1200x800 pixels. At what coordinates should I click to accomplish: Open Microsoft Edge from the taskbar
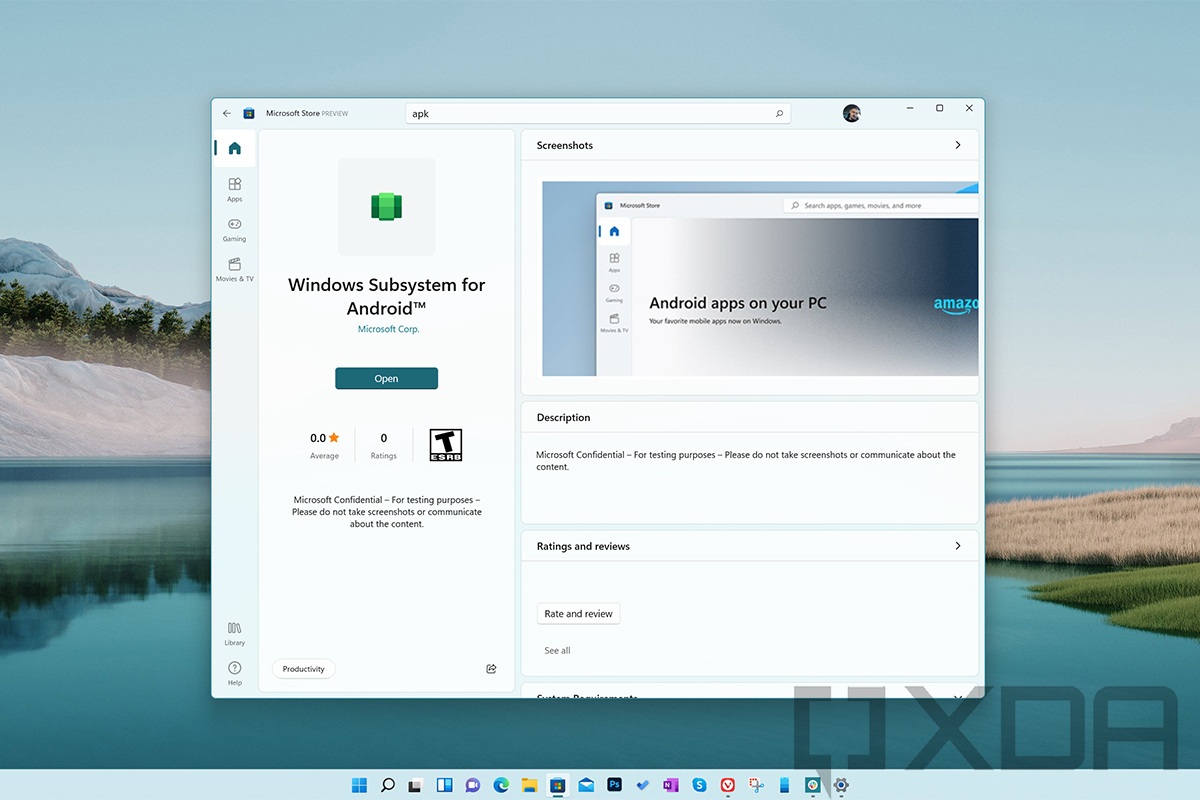click(x=500, y=785)
